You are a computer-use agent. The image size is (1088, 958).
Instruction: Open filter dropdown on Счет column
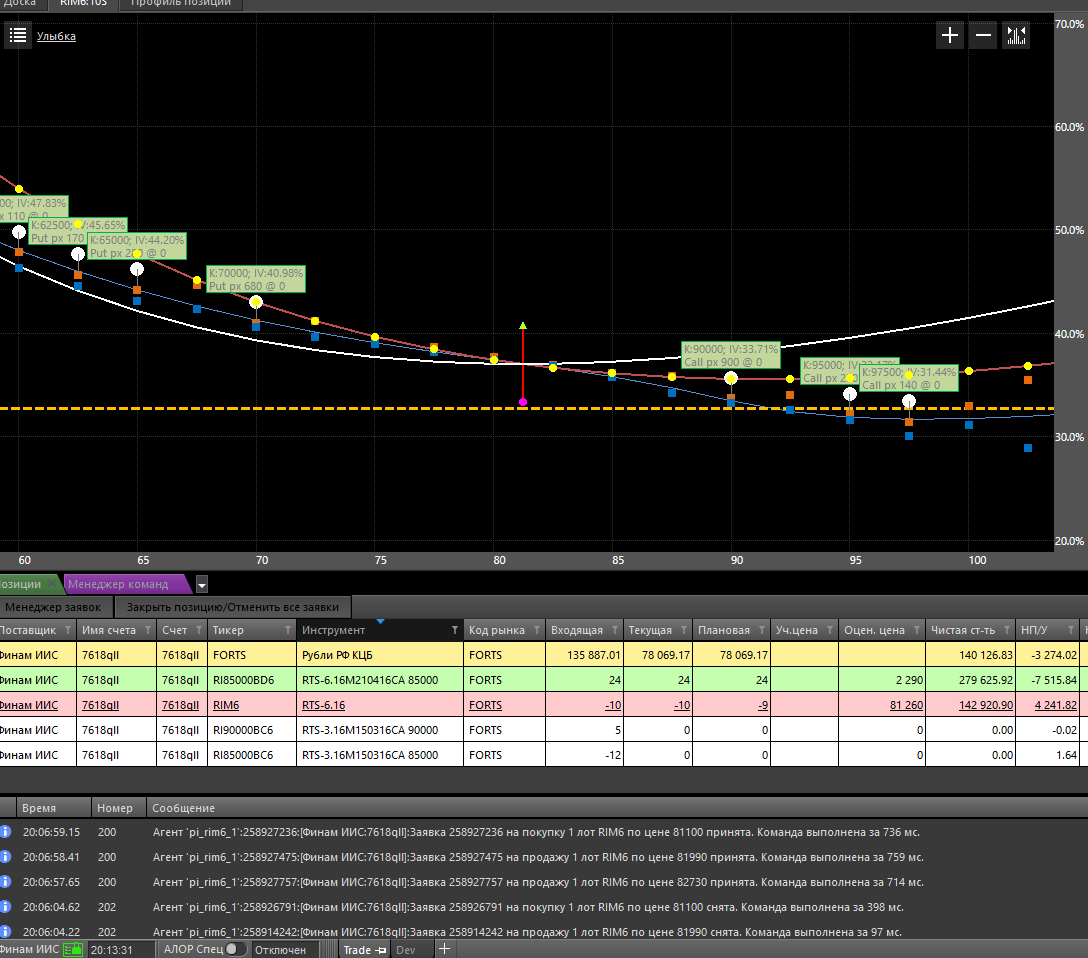(199, 630)
